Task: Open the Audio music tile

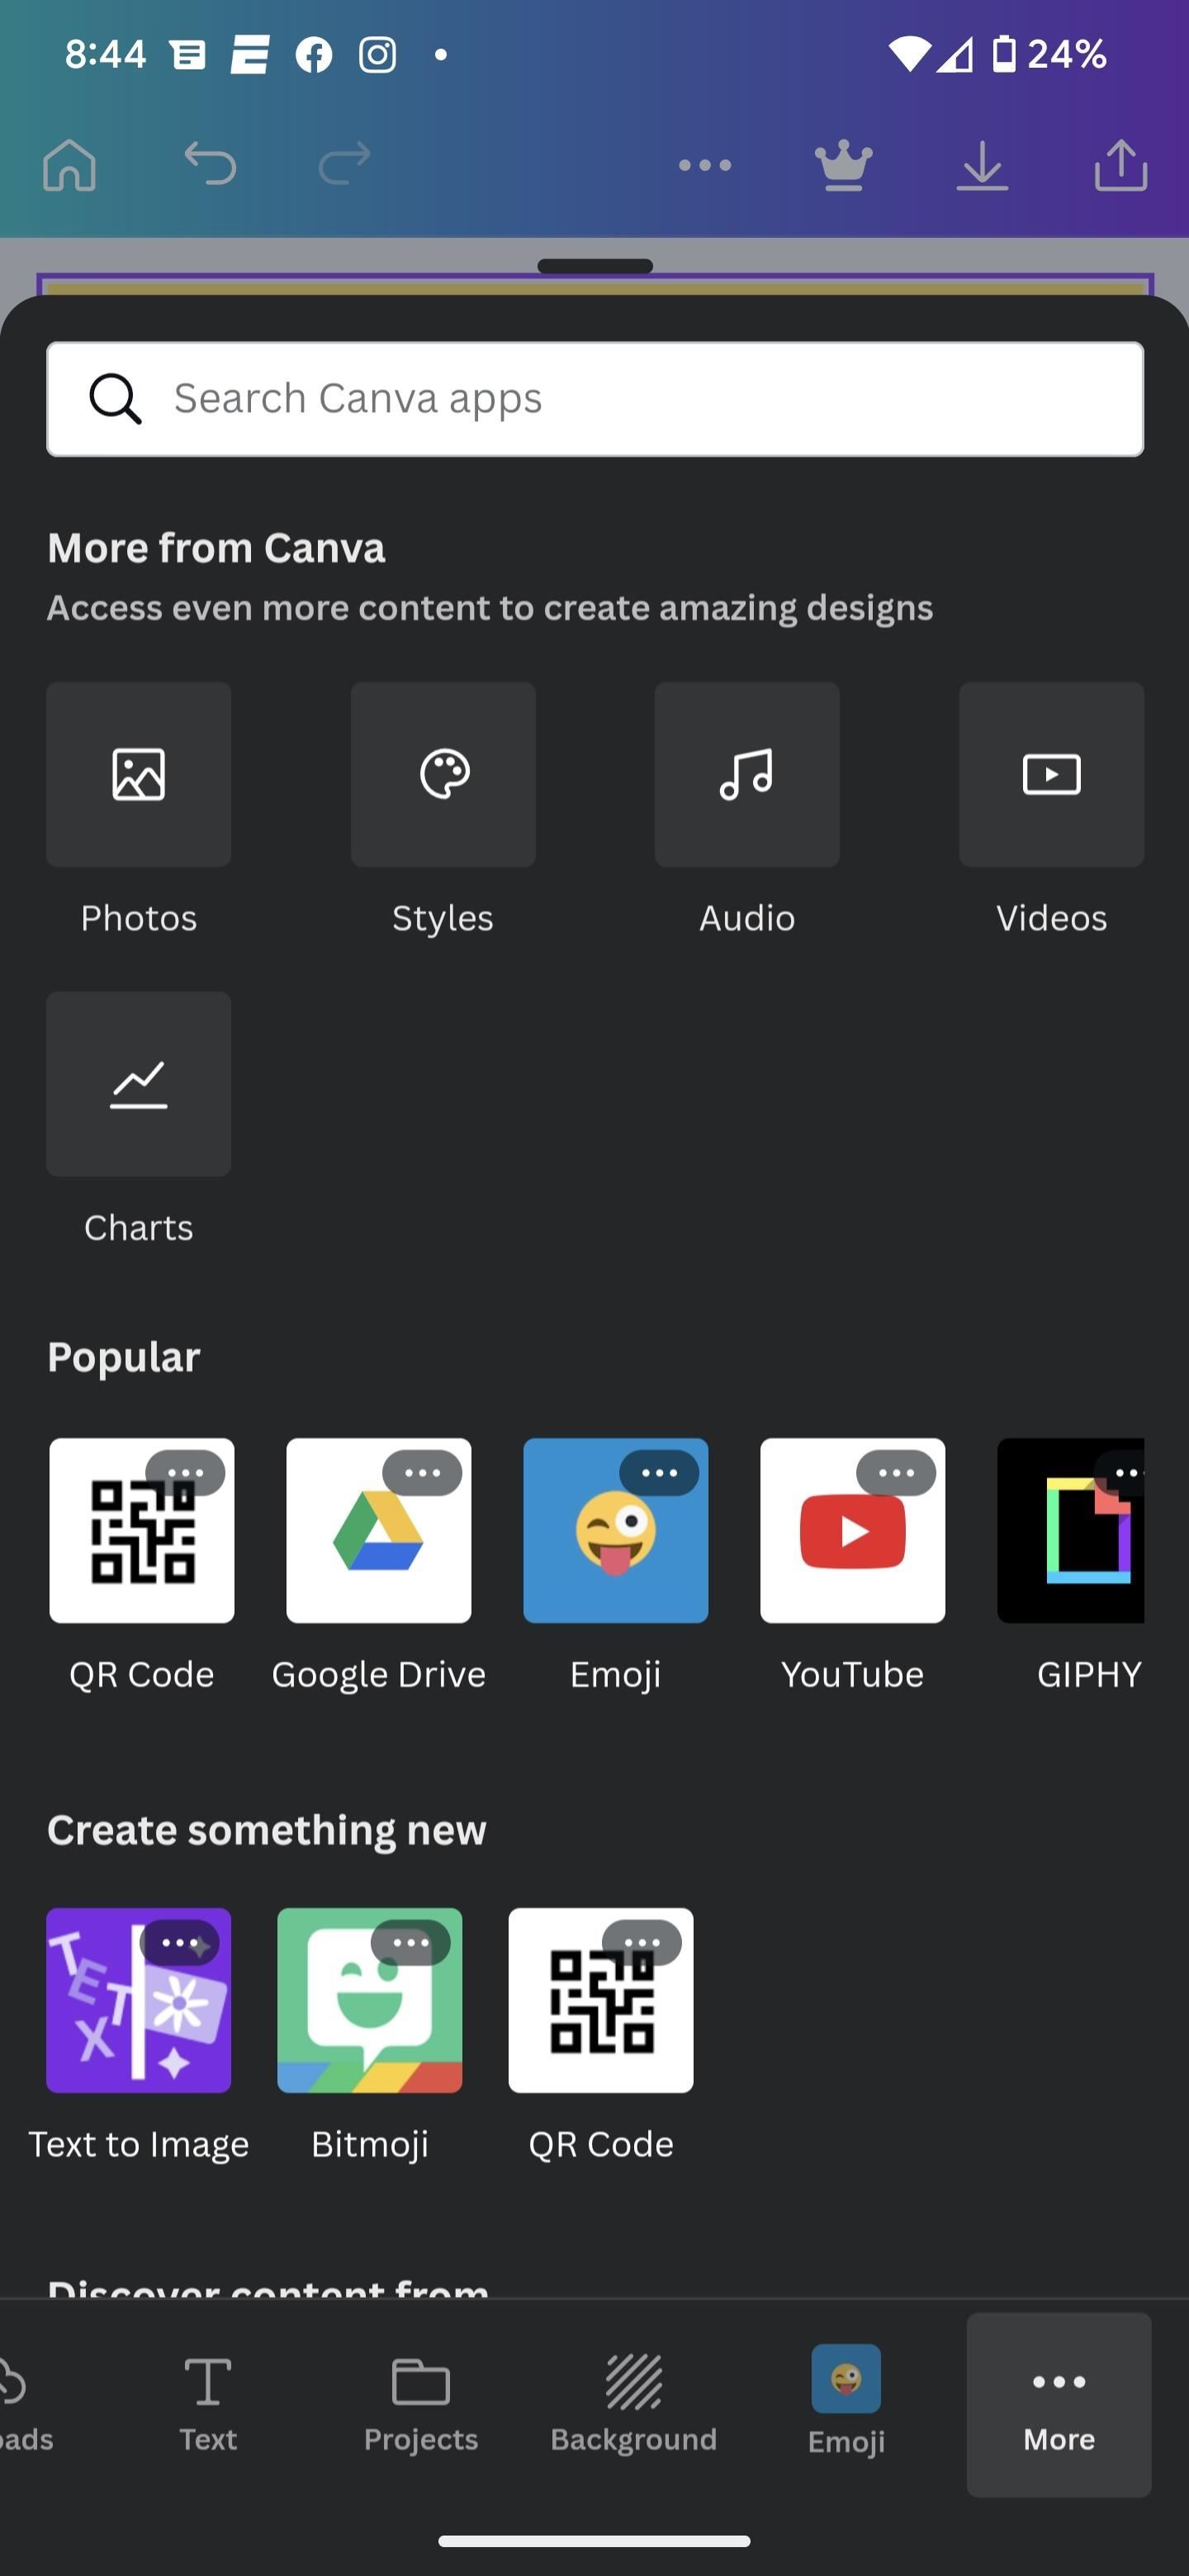Action: [x=746, y=774]
